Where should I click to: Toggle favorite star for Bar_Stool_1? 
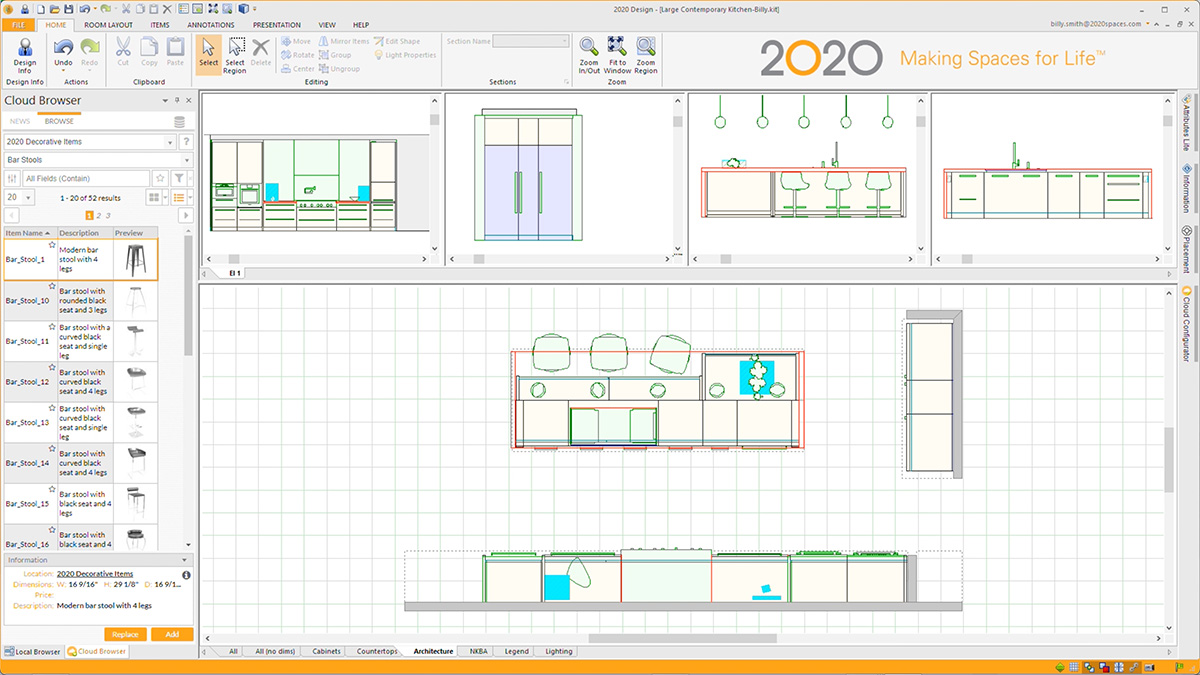52,244
